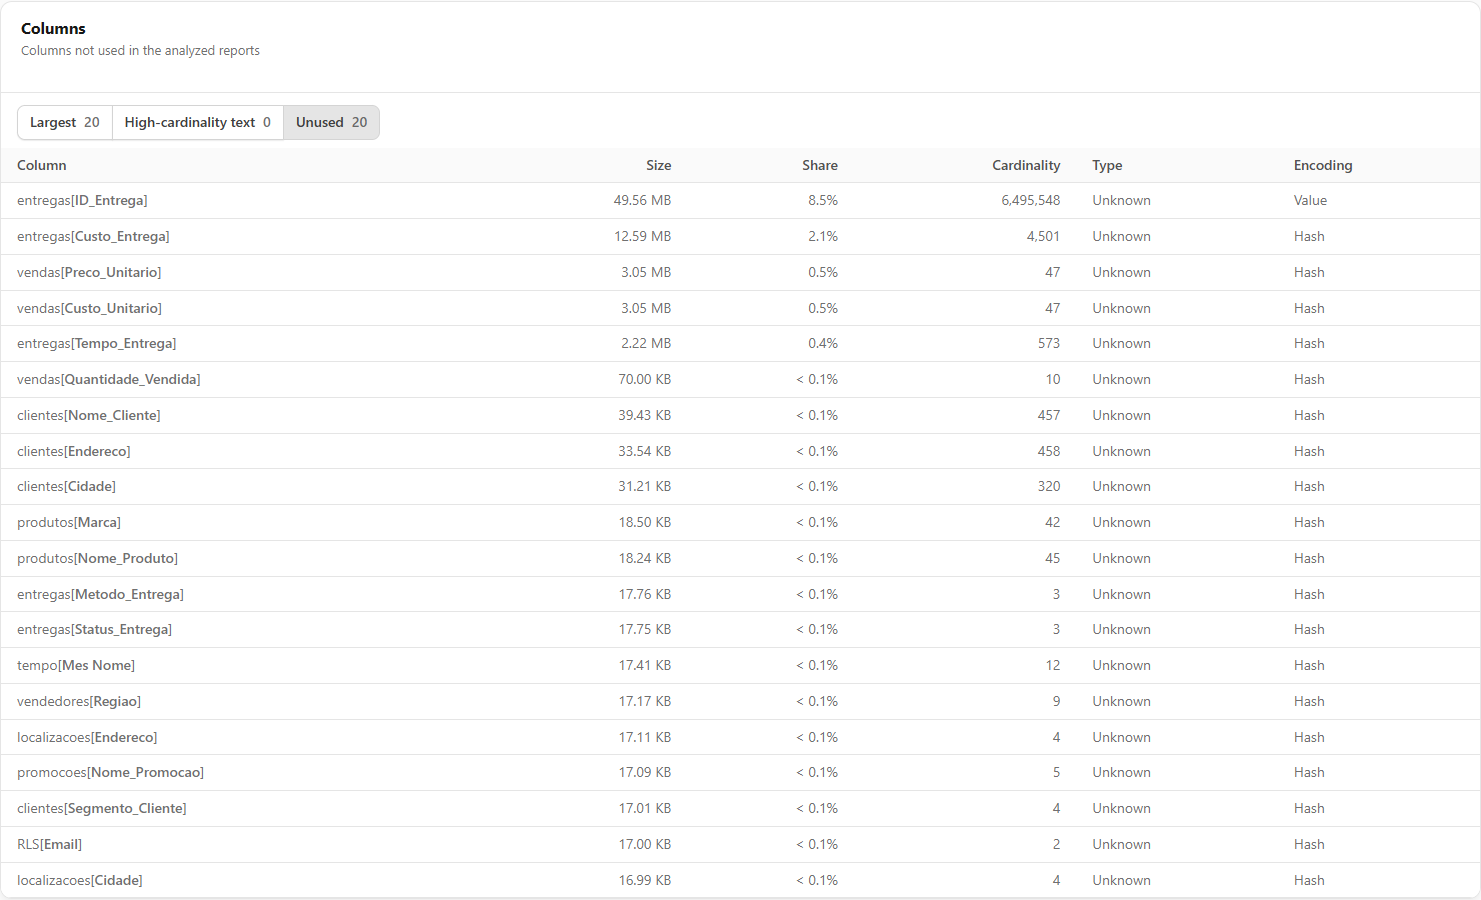Sort by the Share column header
The height and width of the screenshot is (900, 1481).
tap(819, 165)
